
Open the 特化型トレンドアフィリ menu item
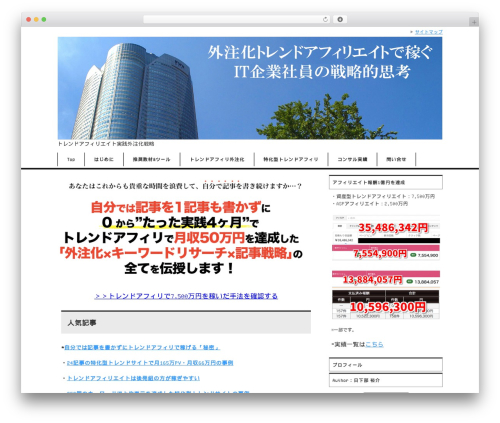291,159
